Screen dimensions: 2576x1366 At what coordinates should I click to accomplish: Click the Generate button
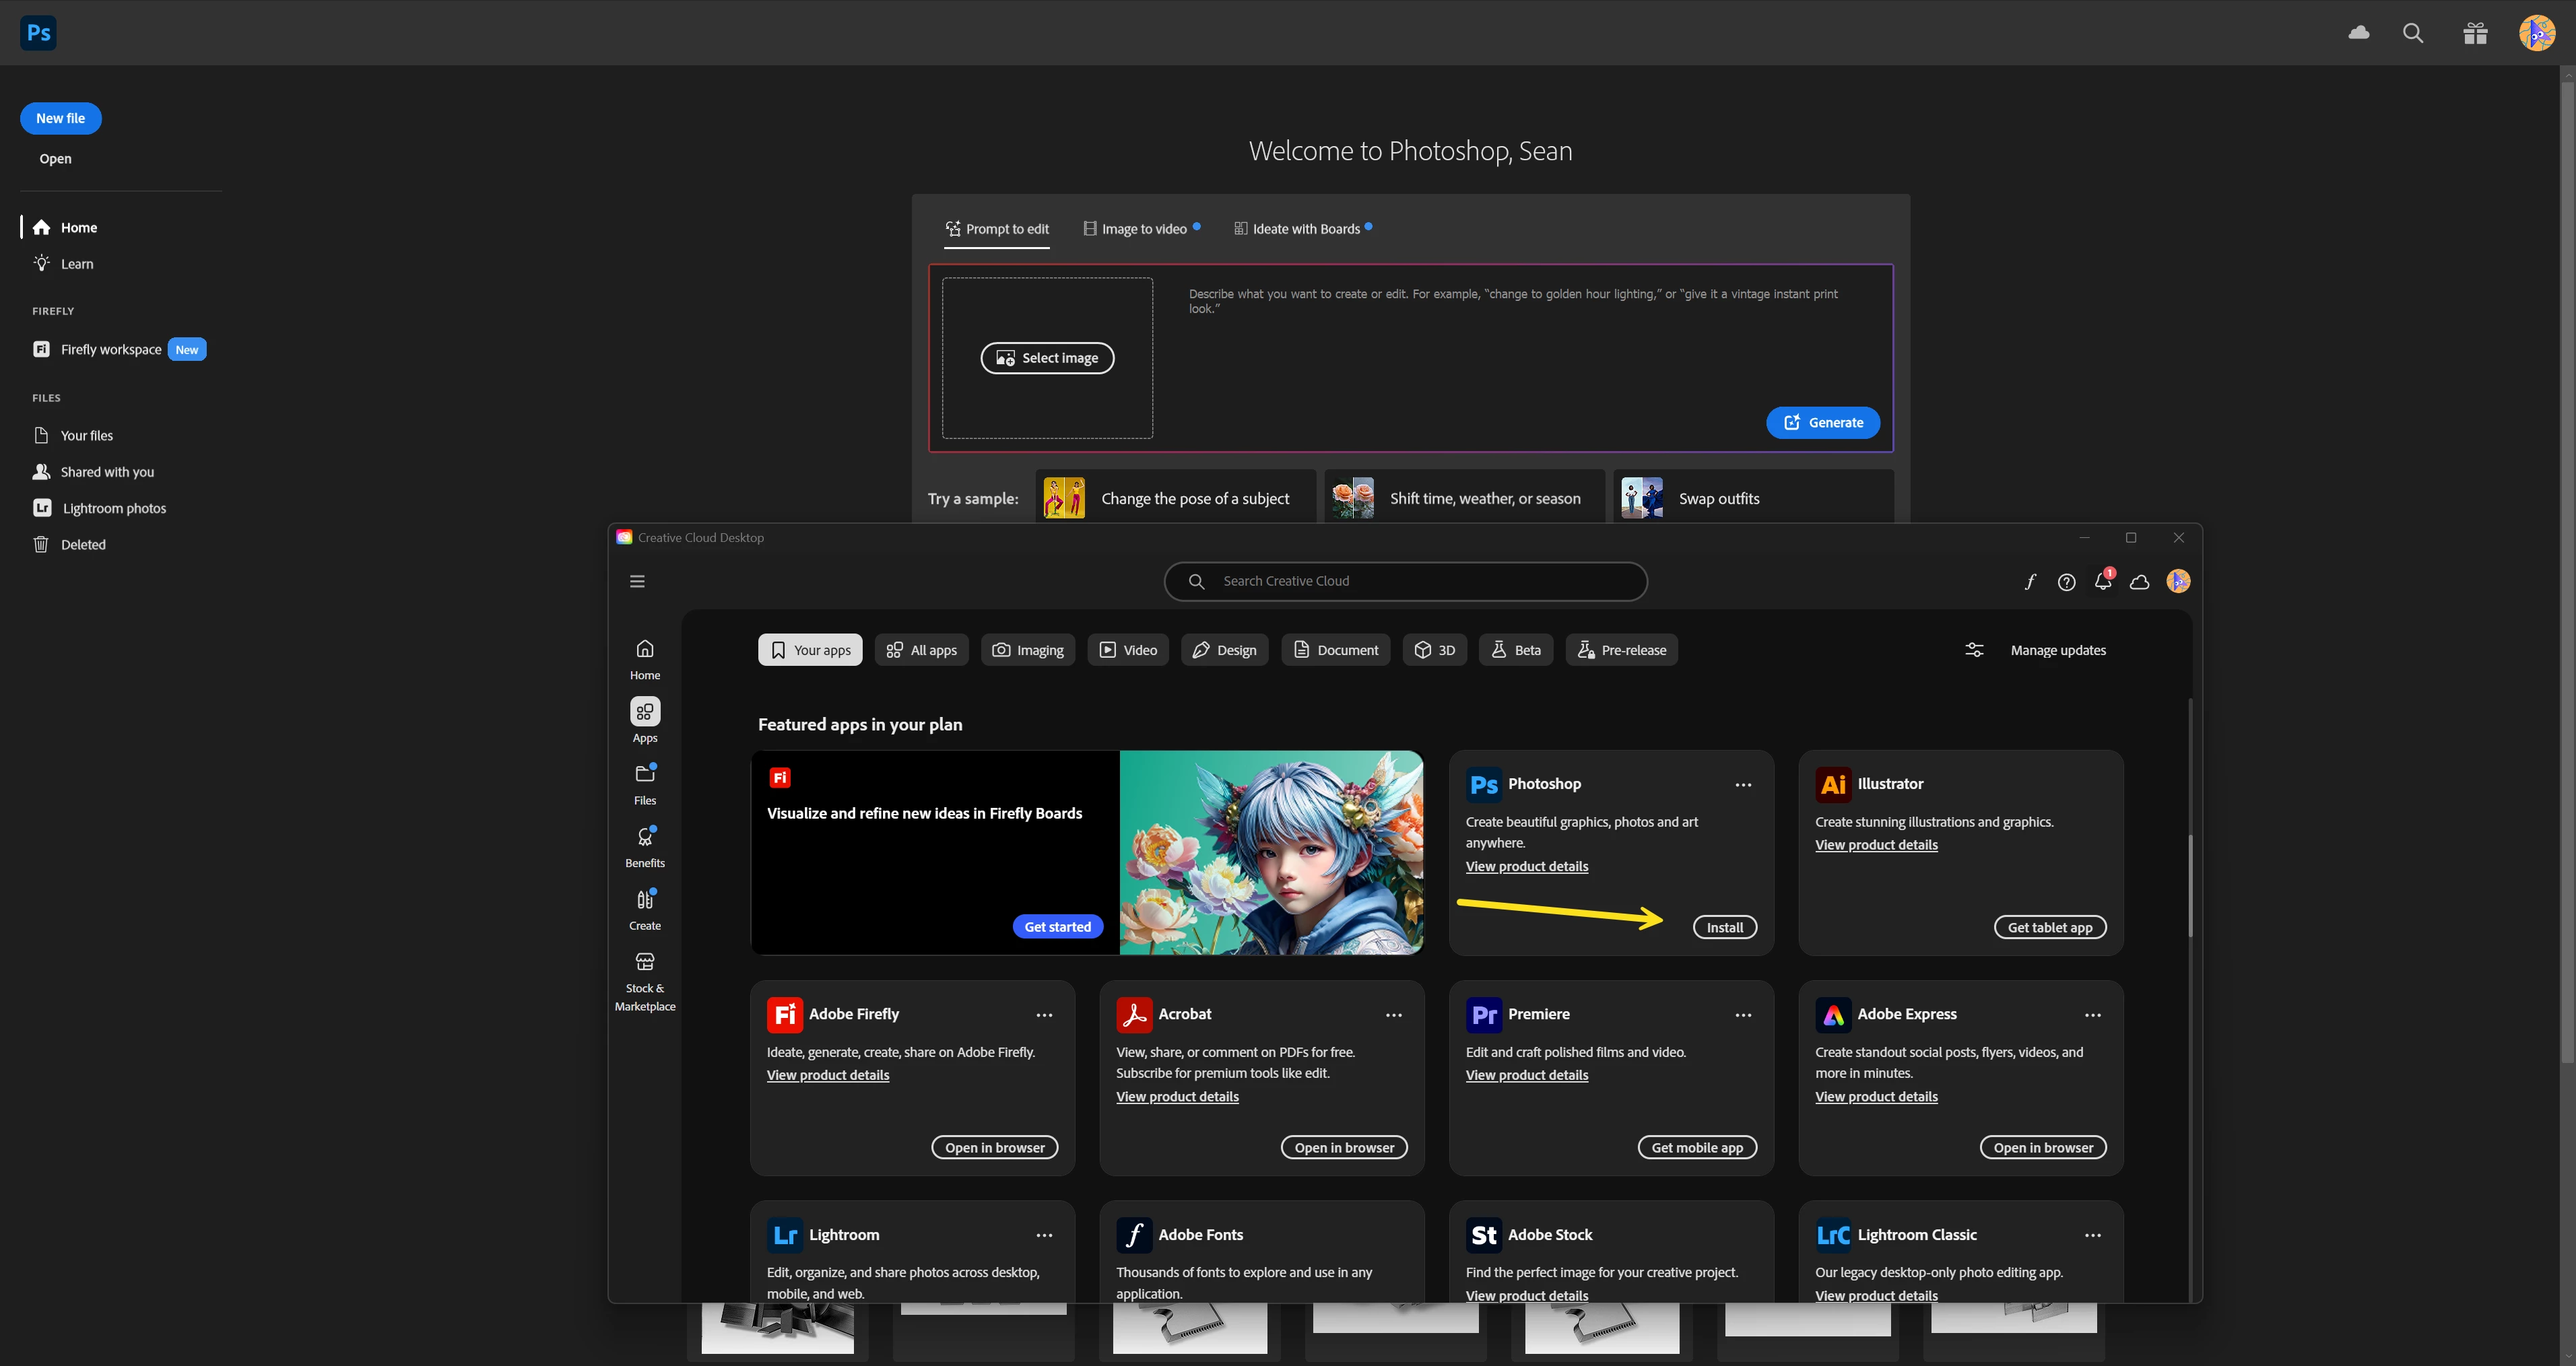1823,422
